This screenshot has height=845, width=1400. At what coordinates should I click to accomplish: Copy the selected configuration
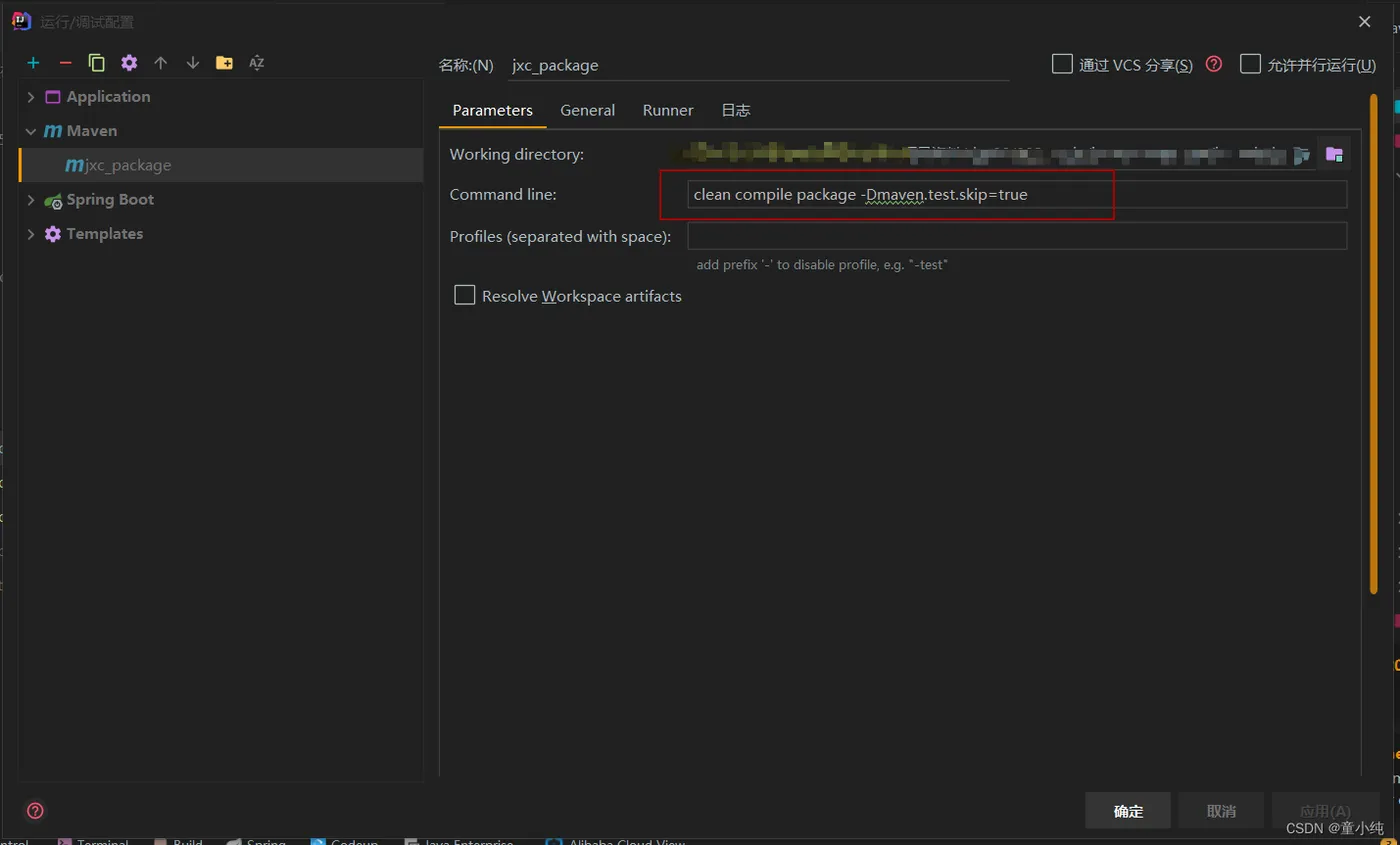(97, 63)
